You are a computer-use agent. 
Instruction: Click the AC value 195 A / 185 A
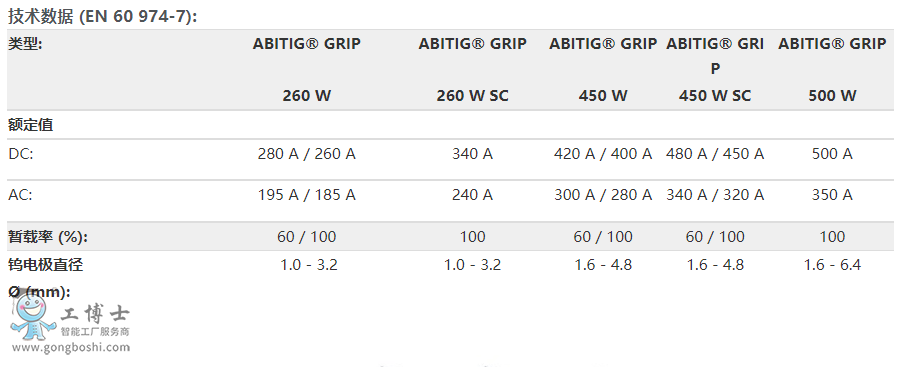coord(307,196)
